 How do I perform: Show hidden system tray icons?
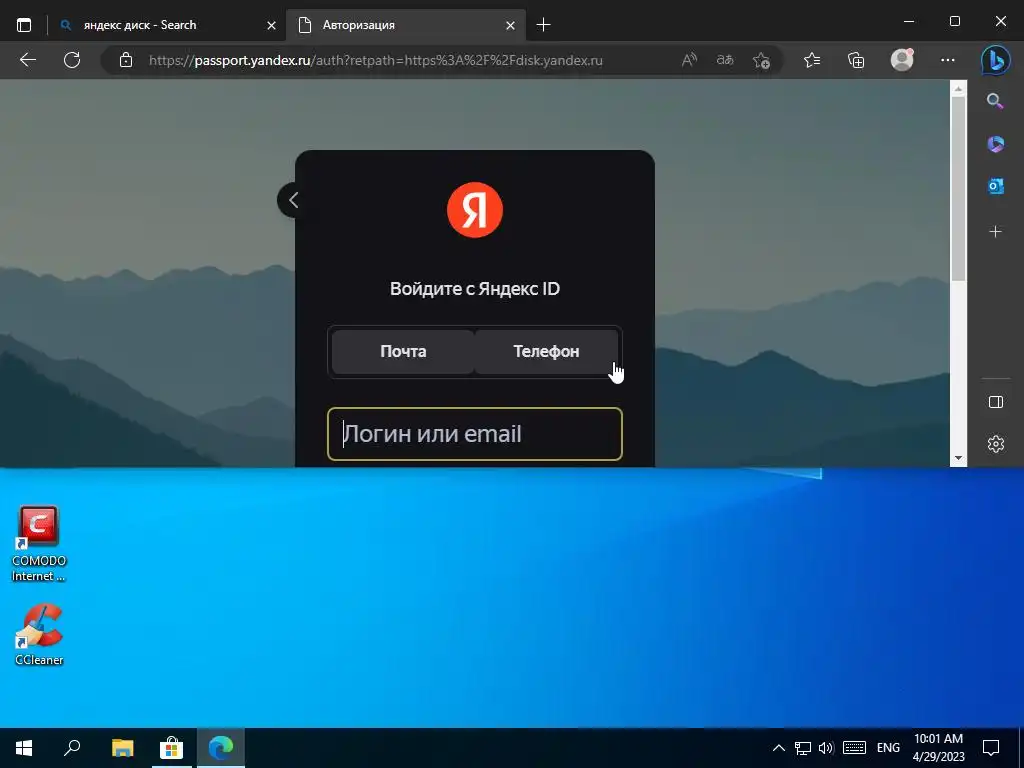(778, 748)
